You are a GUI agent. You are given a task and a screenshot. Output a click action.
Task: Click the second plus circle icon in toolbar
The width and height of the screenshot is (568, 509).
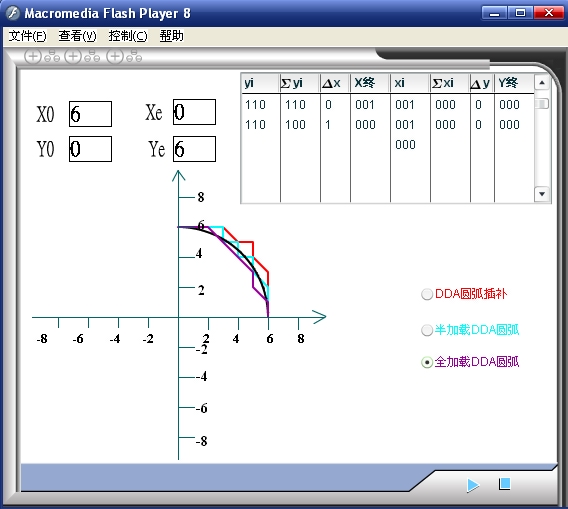(x=73, y=57)
